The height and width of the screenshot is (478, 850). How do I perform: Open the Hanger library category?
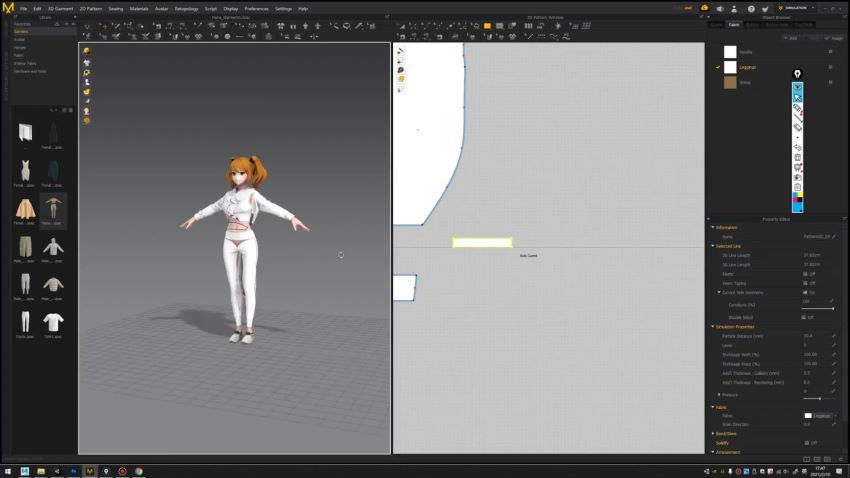pyautogui.click(x=20, y=48)
